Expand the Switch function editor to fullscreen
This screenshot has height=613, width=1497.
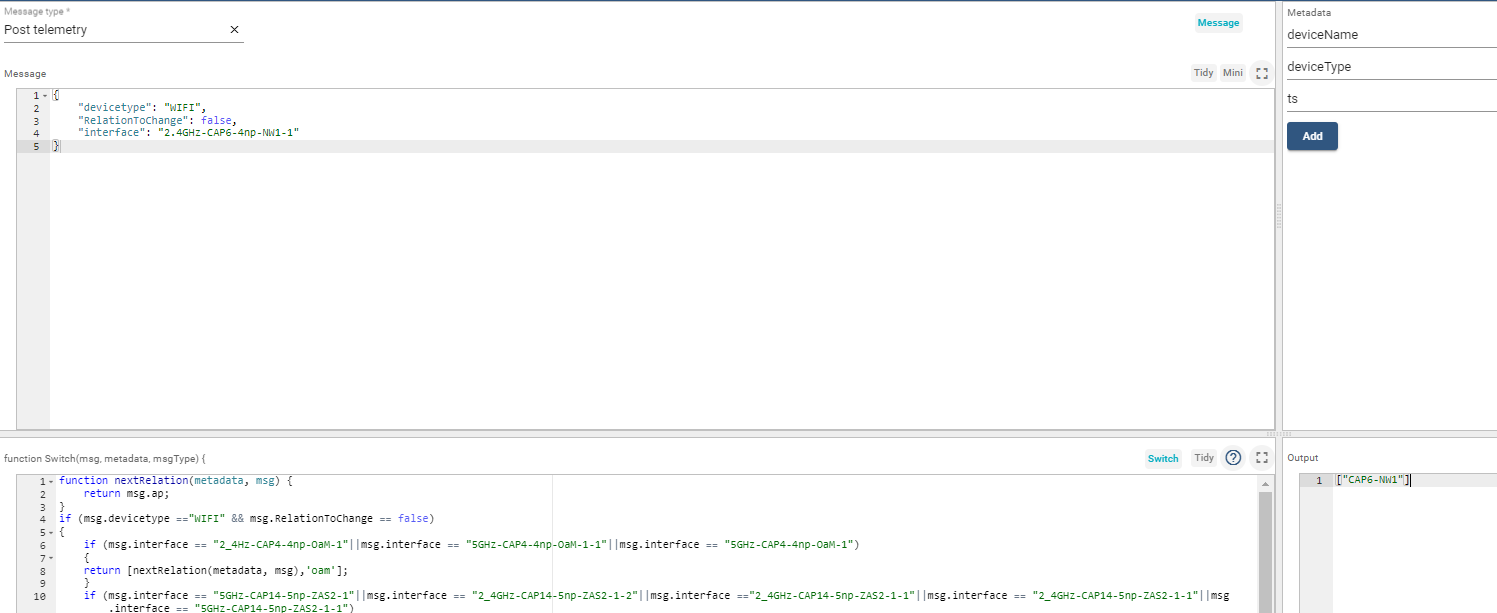(x=1261, y=457)
